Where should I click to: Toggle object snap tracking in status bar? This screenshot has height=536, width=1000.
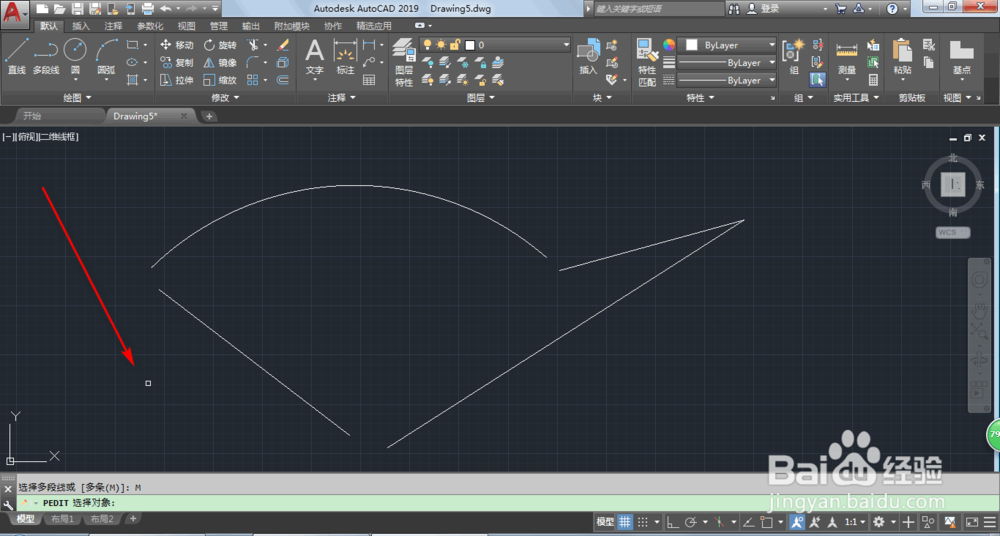pos(749,521)
